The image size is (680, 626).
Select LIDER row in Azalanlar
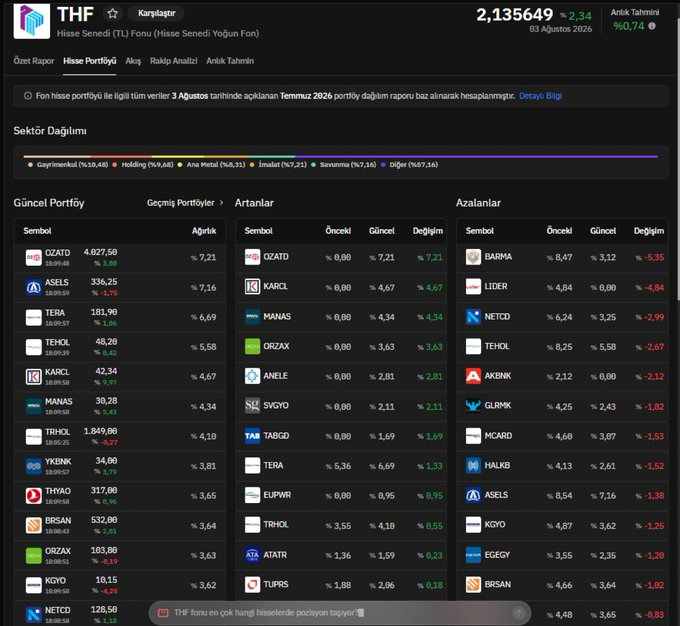[562, 287]
